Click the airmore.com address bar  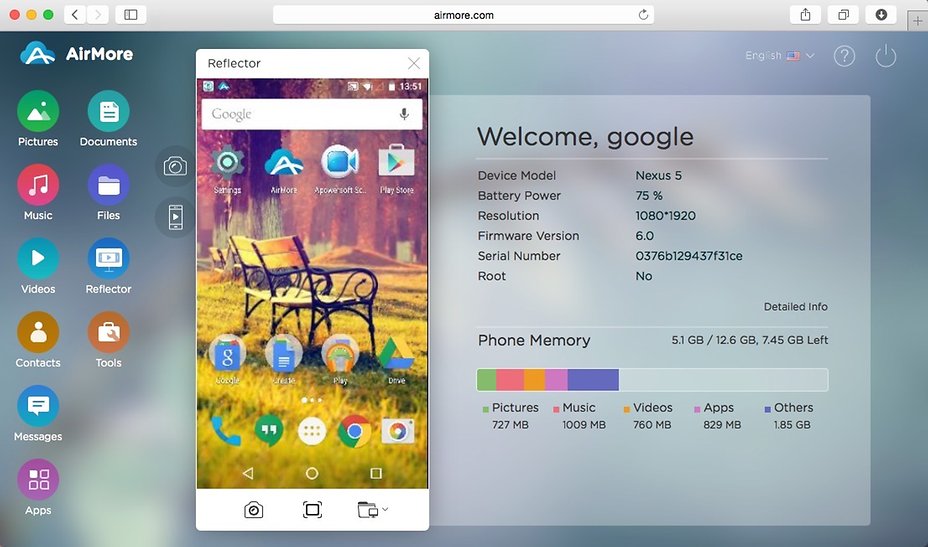463,15
